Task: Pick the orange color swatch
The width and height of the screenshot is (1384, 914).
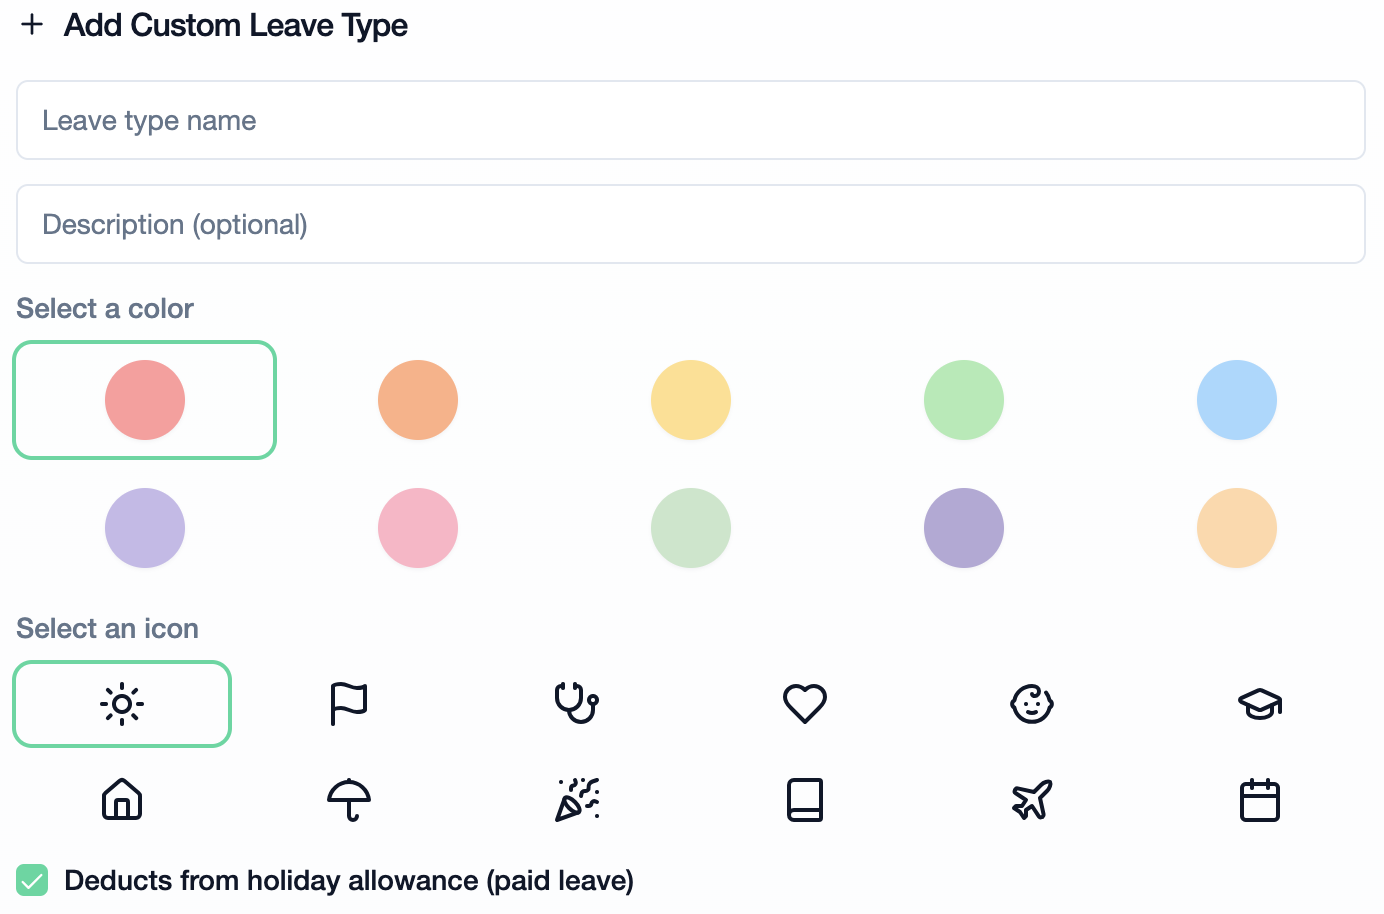Action: (418, 400)
